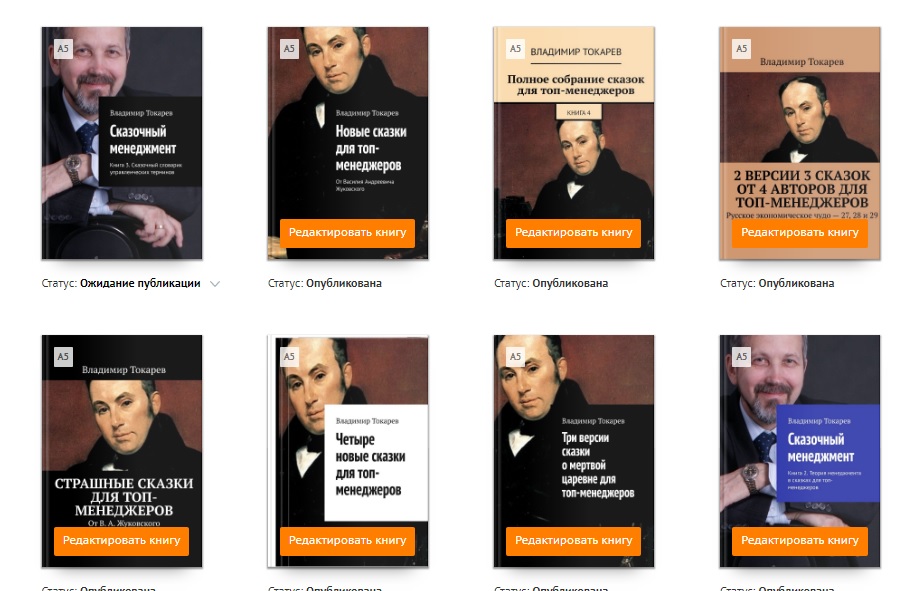Open the 'Полное собрание сказок' Книга 4 cover thumbnail
The height and width of the screenshot is (591, 903).
[x=574, y=143]
